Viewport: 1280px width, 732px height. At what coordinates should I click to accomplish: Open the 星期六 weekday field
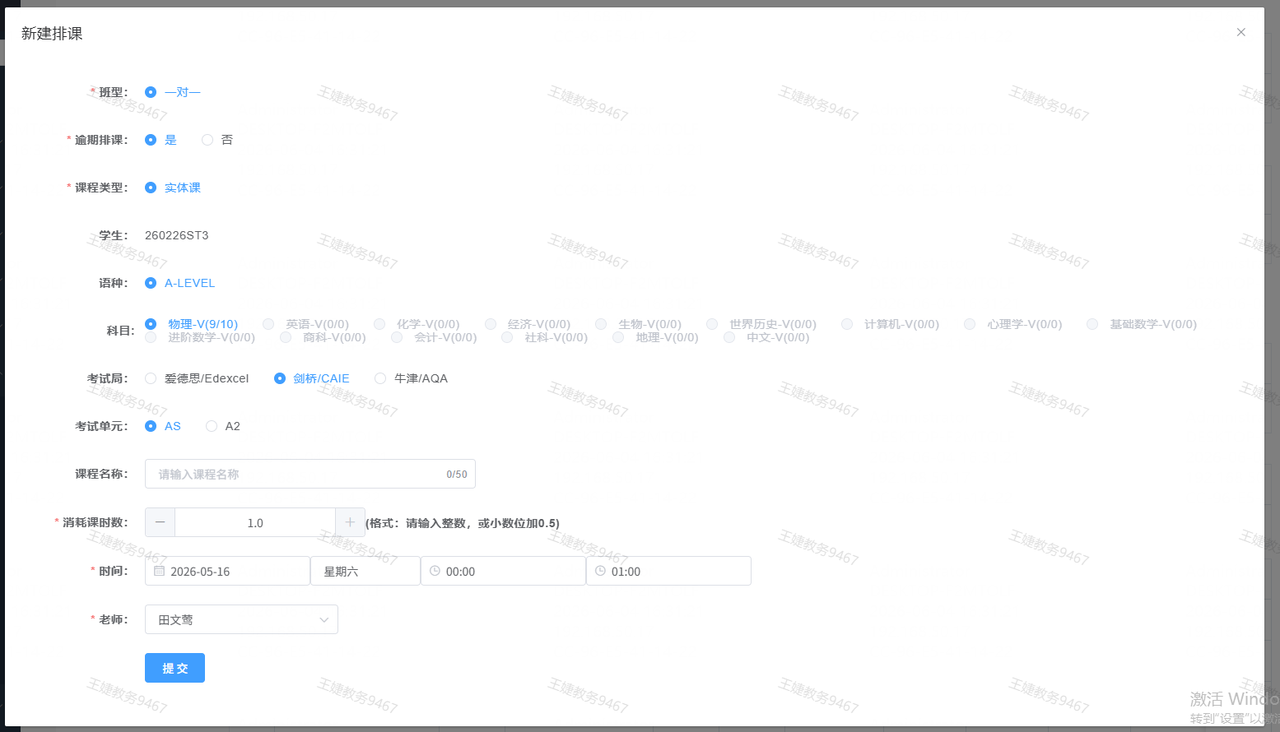tap(365, 571)
